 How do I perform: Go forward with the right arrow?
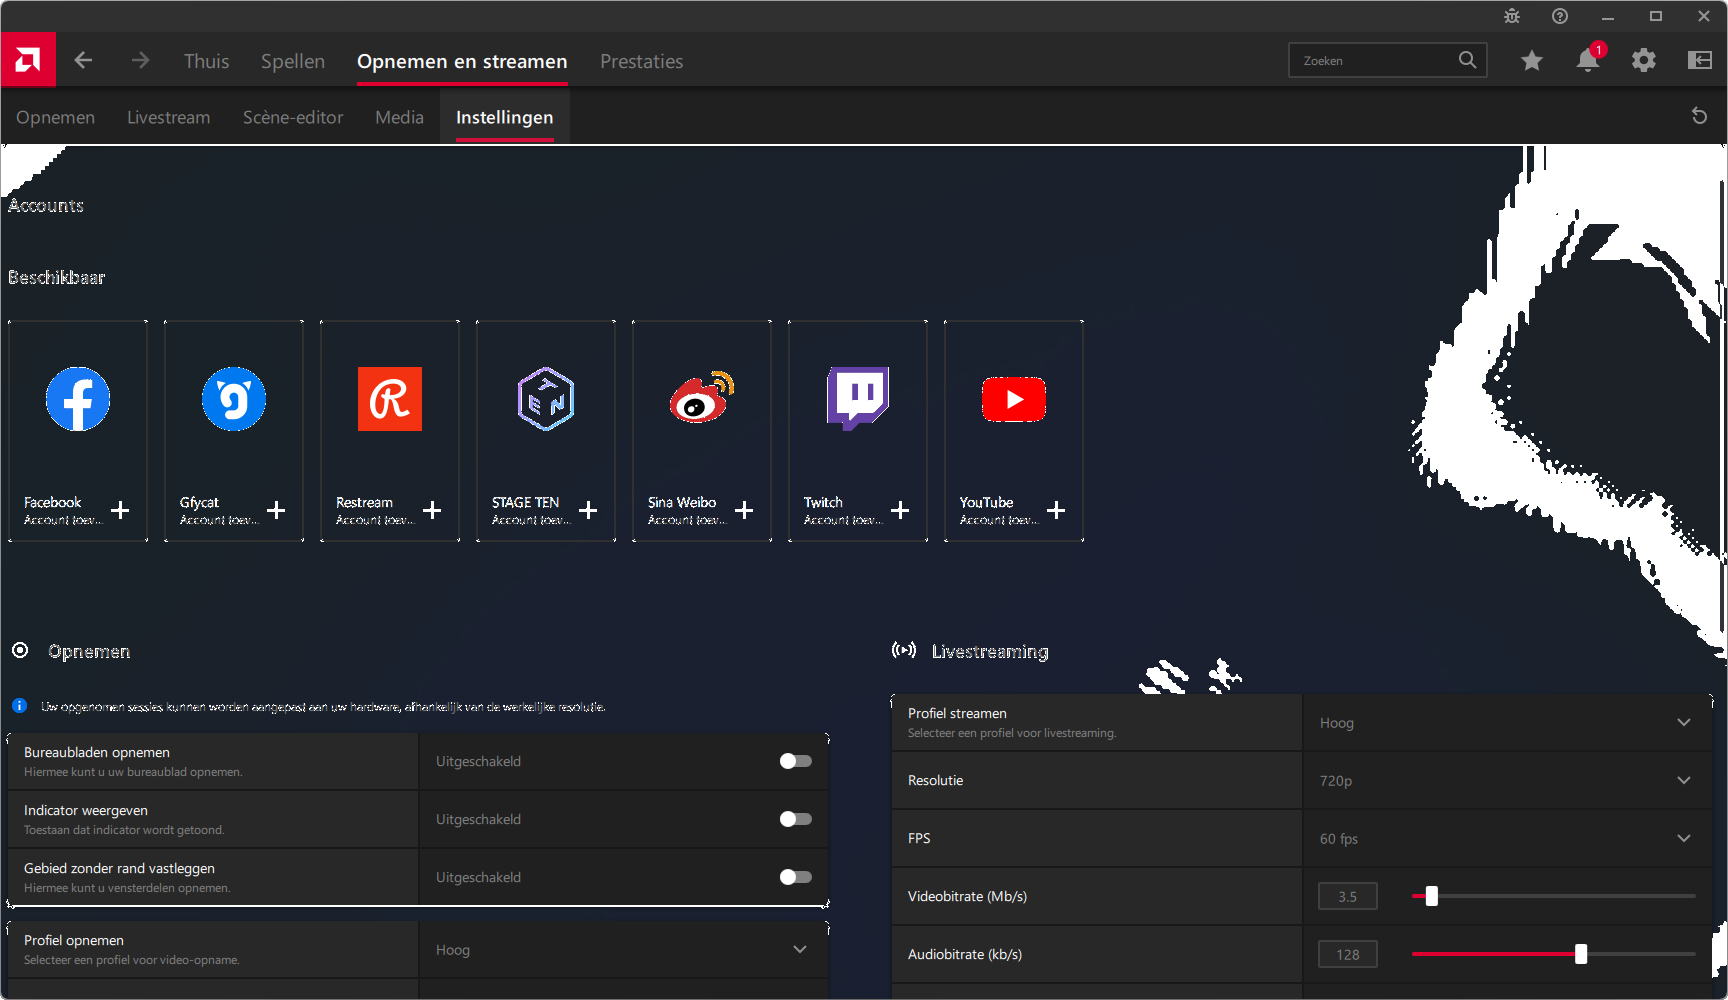pos(140,61)
